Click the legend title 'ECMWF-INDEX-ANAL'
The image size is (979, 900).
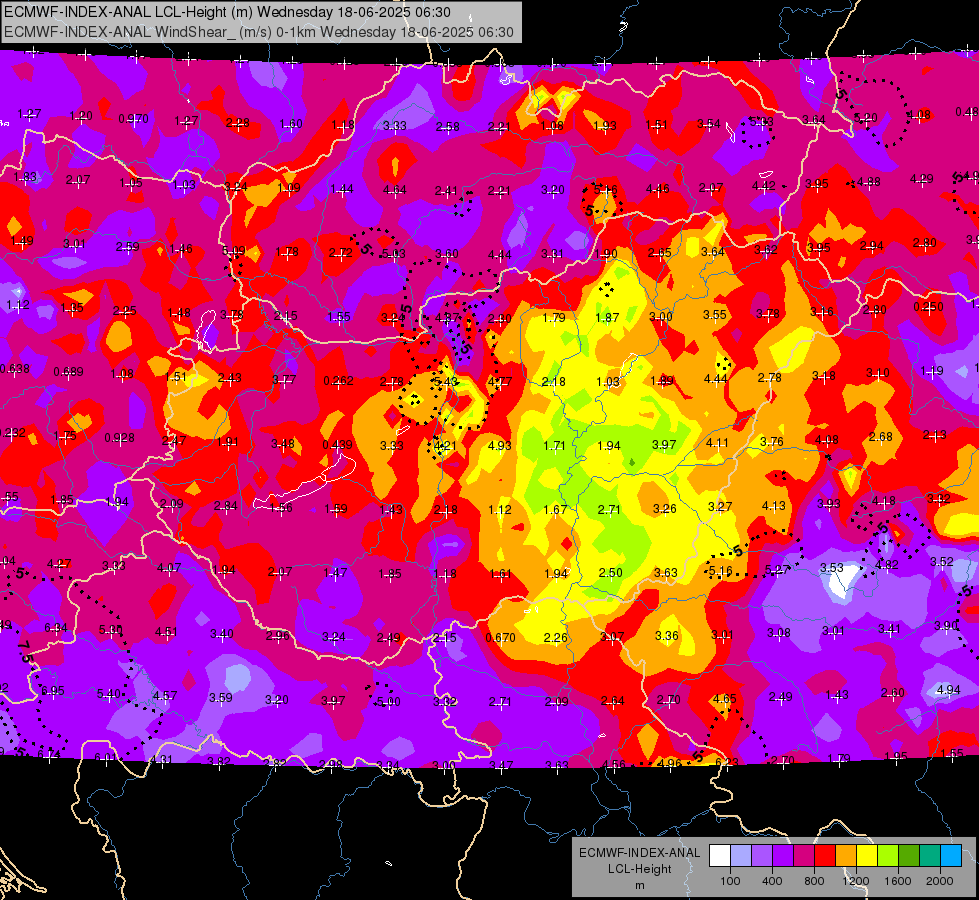639,853
